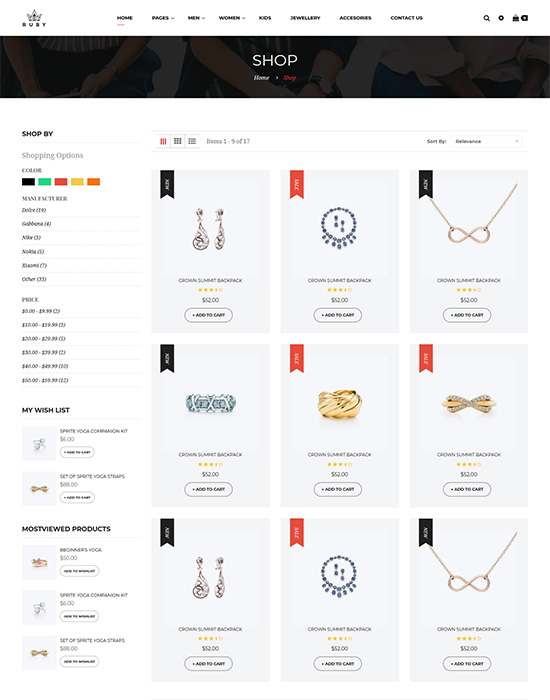The height and width of the screenshot is (700, 550).
Task: Filter by Xiaomi manufacturer
Action: click(34, 265)
